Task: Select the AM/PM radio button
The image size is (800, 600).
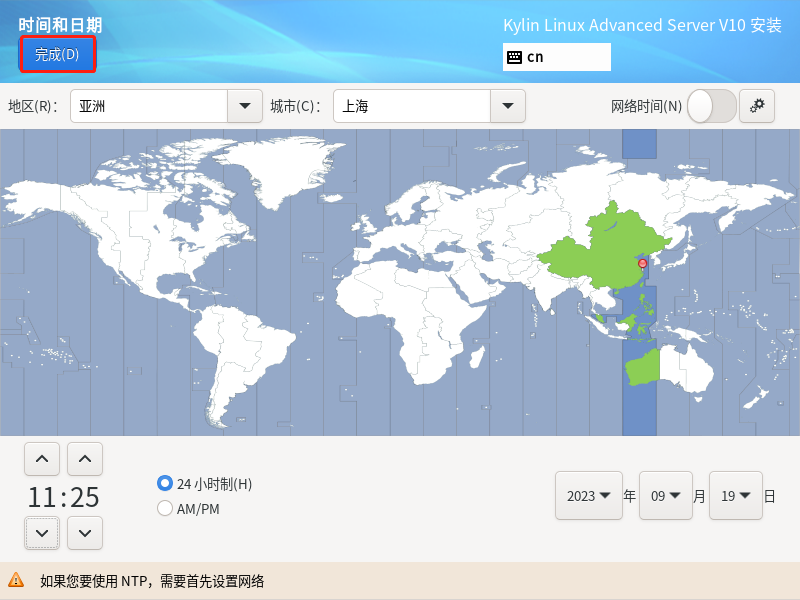Action: click(x=165, y=508)
